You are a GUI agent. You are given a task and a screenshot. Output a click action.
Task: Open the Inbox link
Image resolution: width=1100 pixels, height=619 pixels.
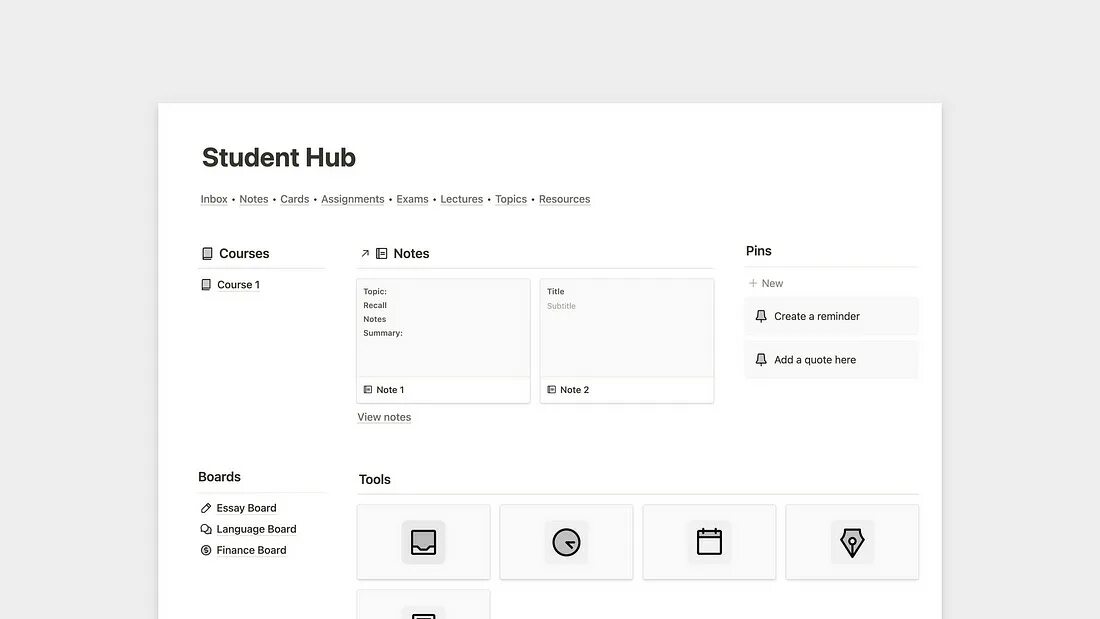214,199
